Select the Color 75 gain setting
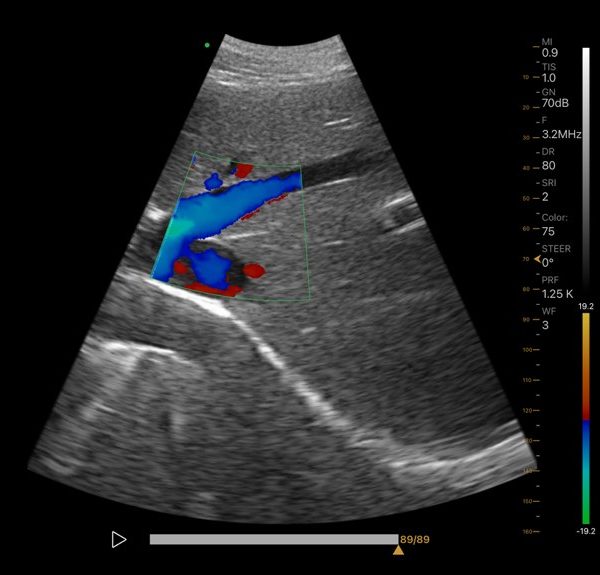 coord(554,222)
